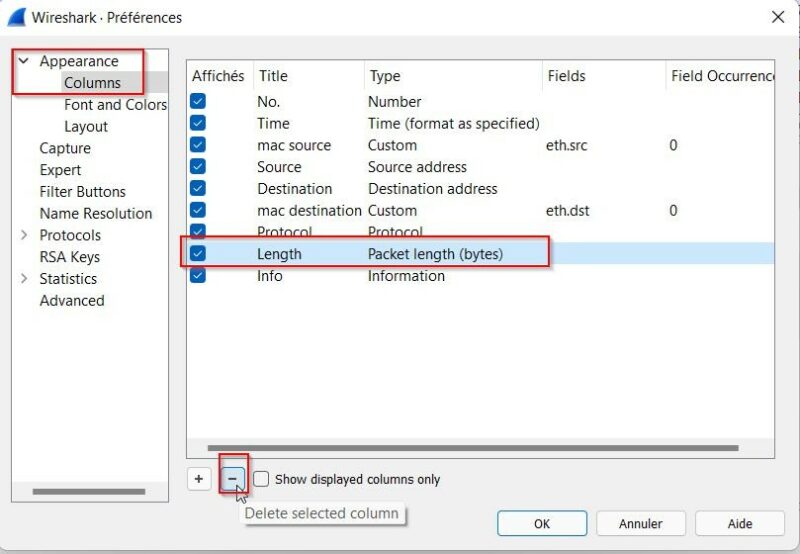Open Layout preferences

[86, 127]
